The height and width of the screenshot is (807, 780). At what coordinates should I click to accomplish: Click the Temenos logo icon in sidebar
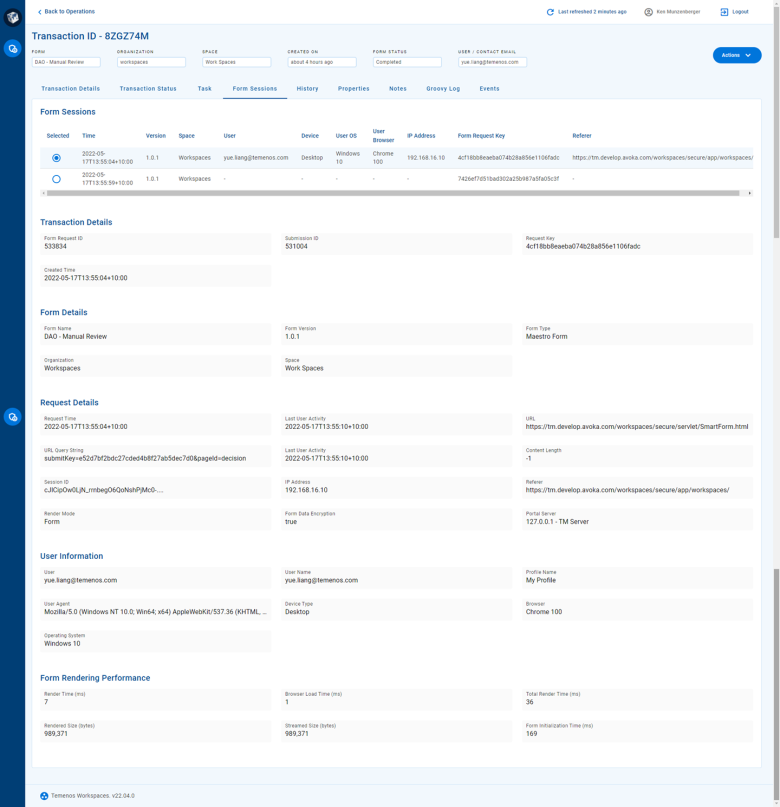click(x=12, y=17)
